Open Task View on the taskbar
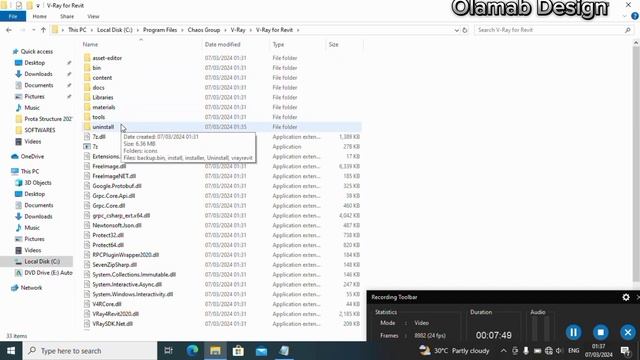The image size is (640, 360). click(x=168, y=351)
